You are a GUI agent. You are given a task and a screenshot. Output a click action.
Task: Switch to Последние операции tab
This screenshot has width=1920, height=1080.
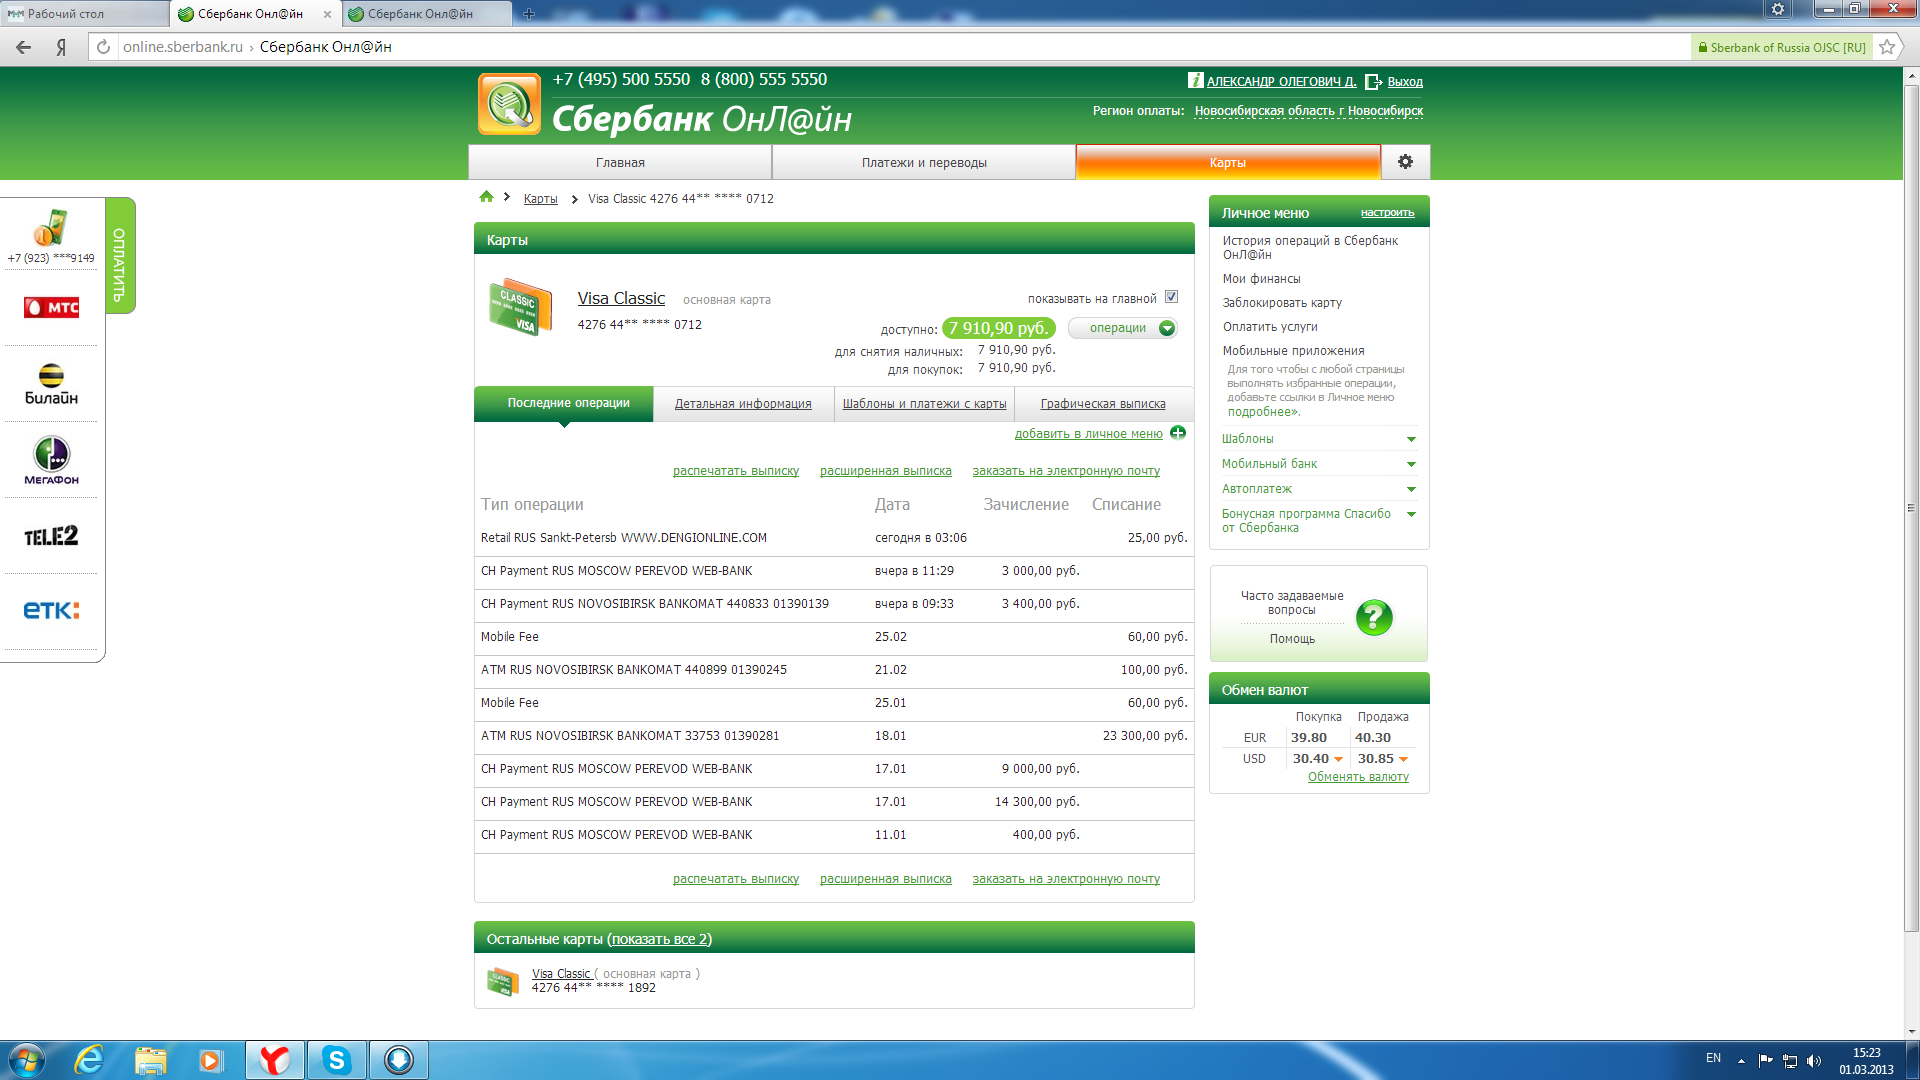coord(564,403)
